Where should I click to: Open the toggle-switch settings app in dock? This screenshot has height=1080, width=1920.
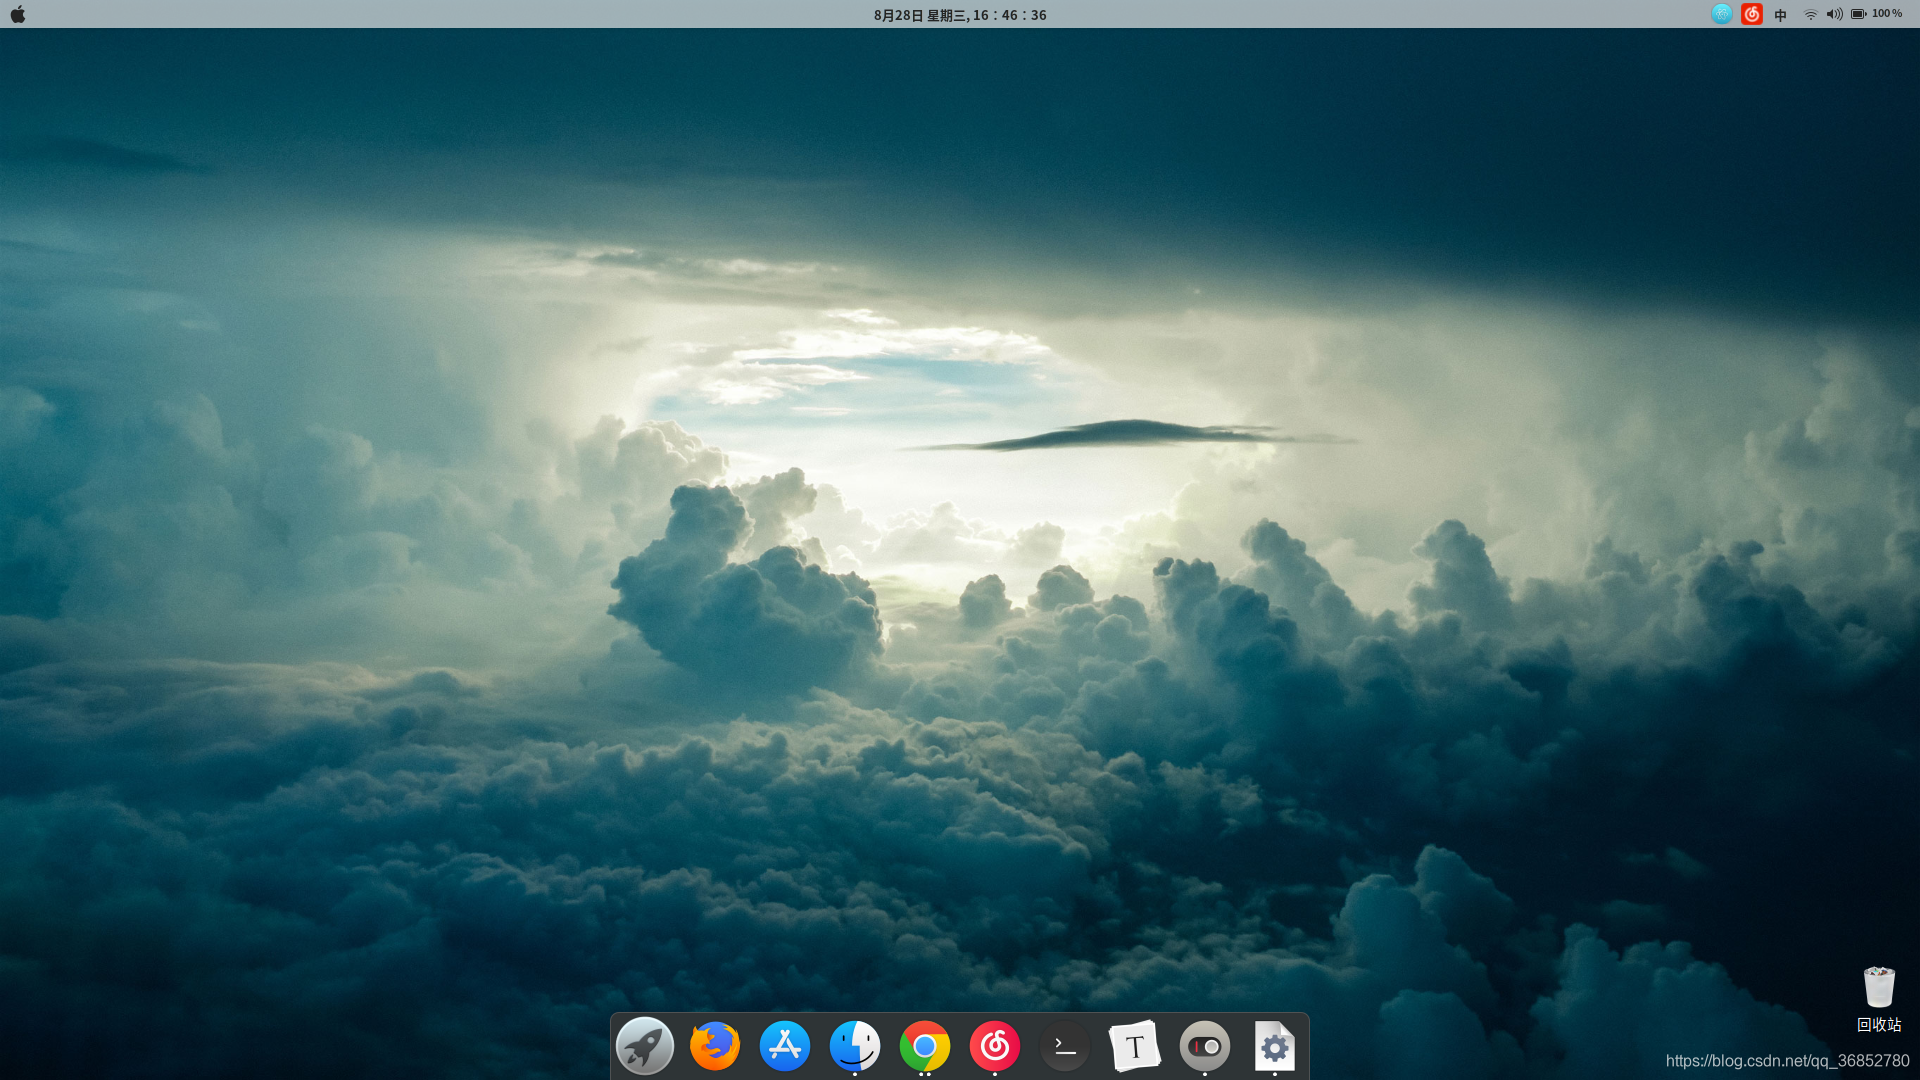pyautogui.click(x=1205, y=1046)
